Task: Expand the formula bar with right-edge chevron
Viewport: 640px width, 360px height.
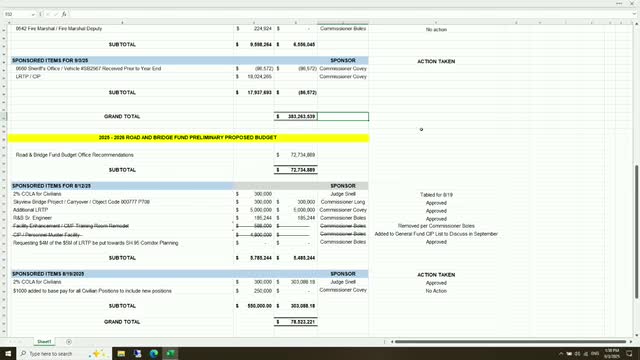Action: click(x=634, y=14)
